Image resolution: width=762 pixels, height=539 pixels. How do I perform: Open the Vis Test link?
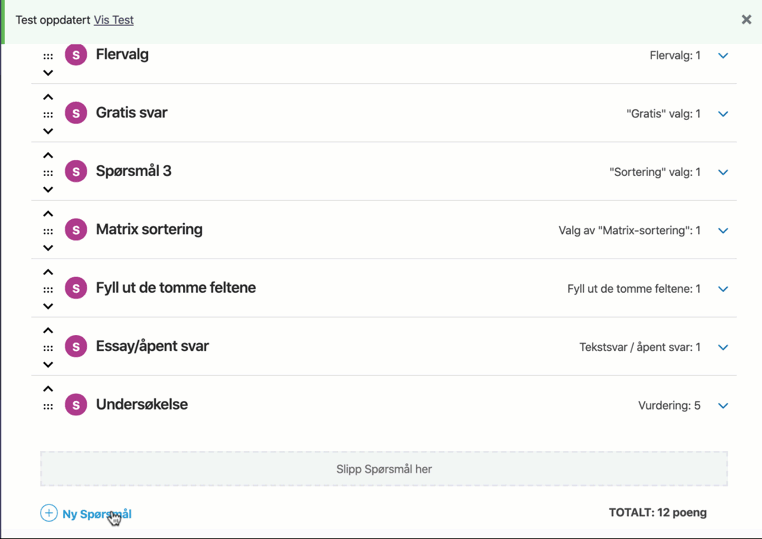(113, 20)
